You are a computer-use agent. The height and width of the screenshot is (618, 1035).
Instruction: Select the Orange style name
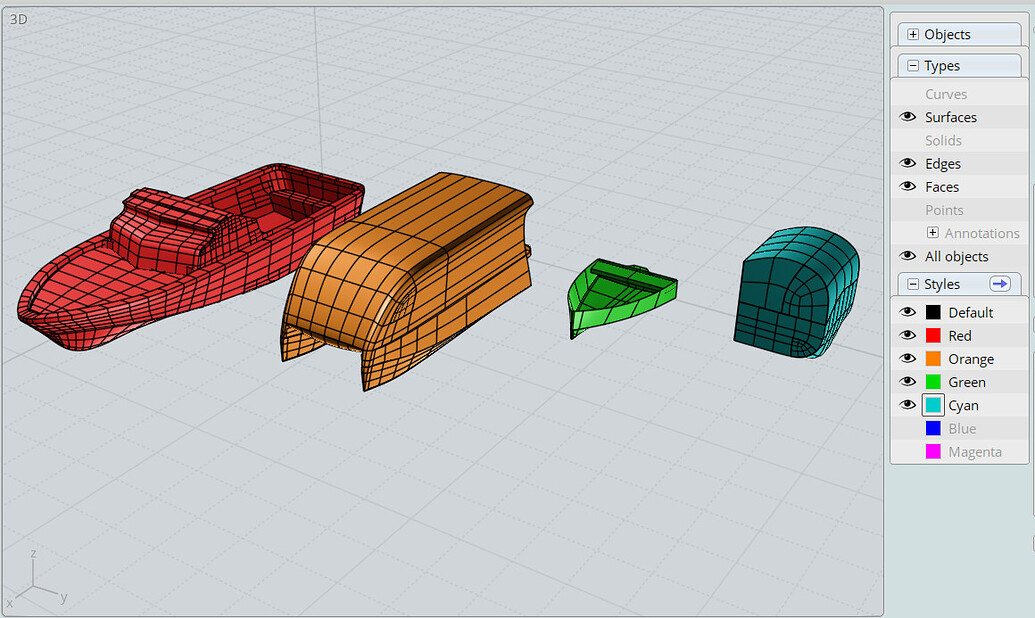[x=971, y=359]
